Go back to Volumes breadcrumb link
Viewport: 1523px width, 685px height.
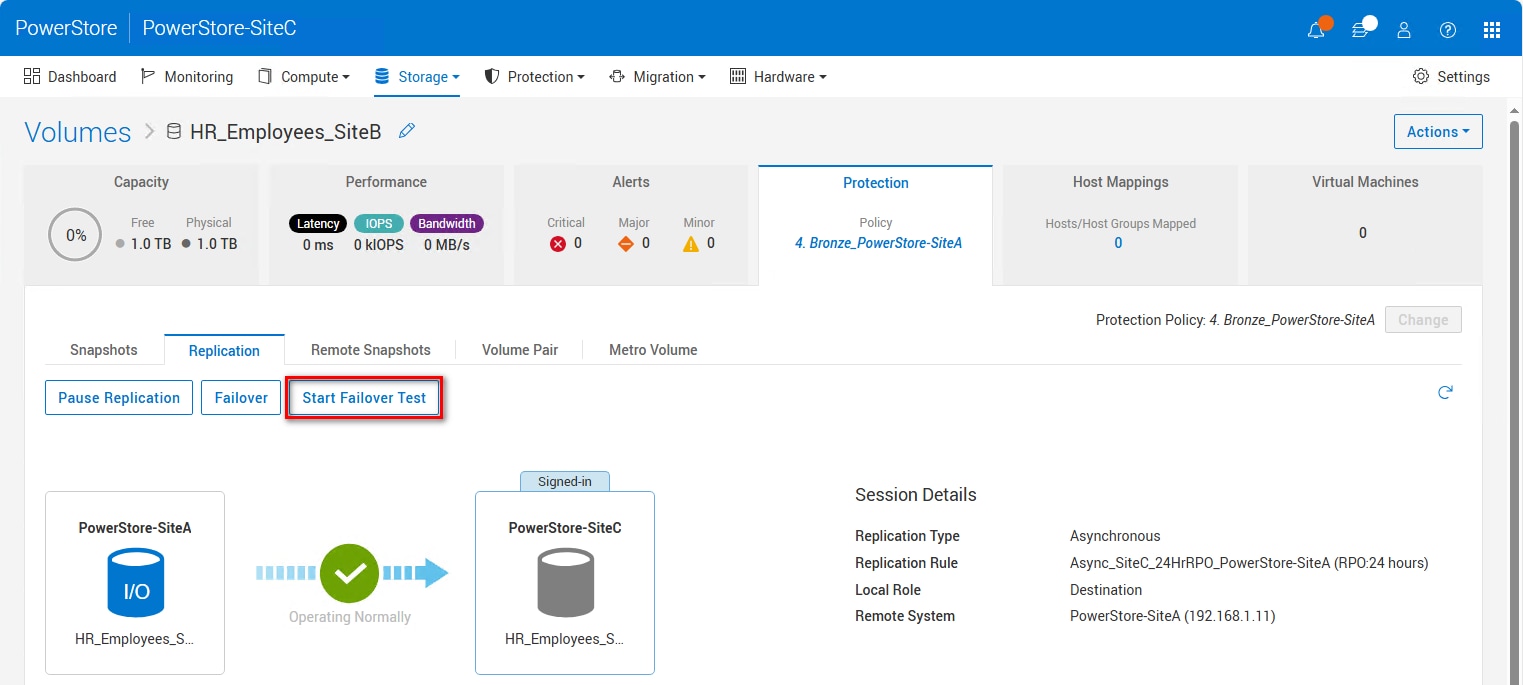tap(78, 132)
